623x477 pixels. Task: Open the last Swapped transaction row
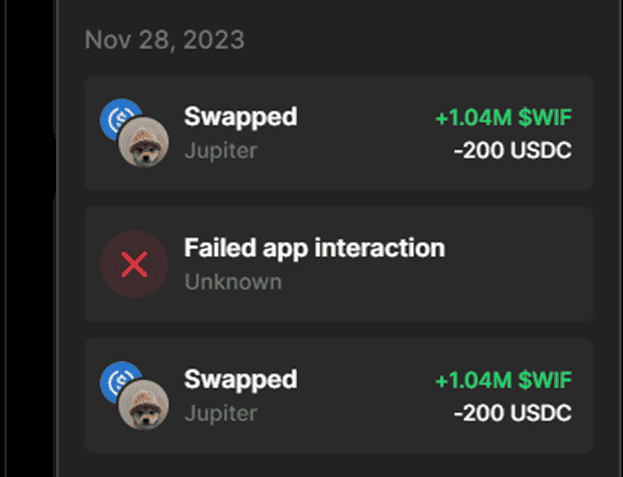(x=338, y=396)
